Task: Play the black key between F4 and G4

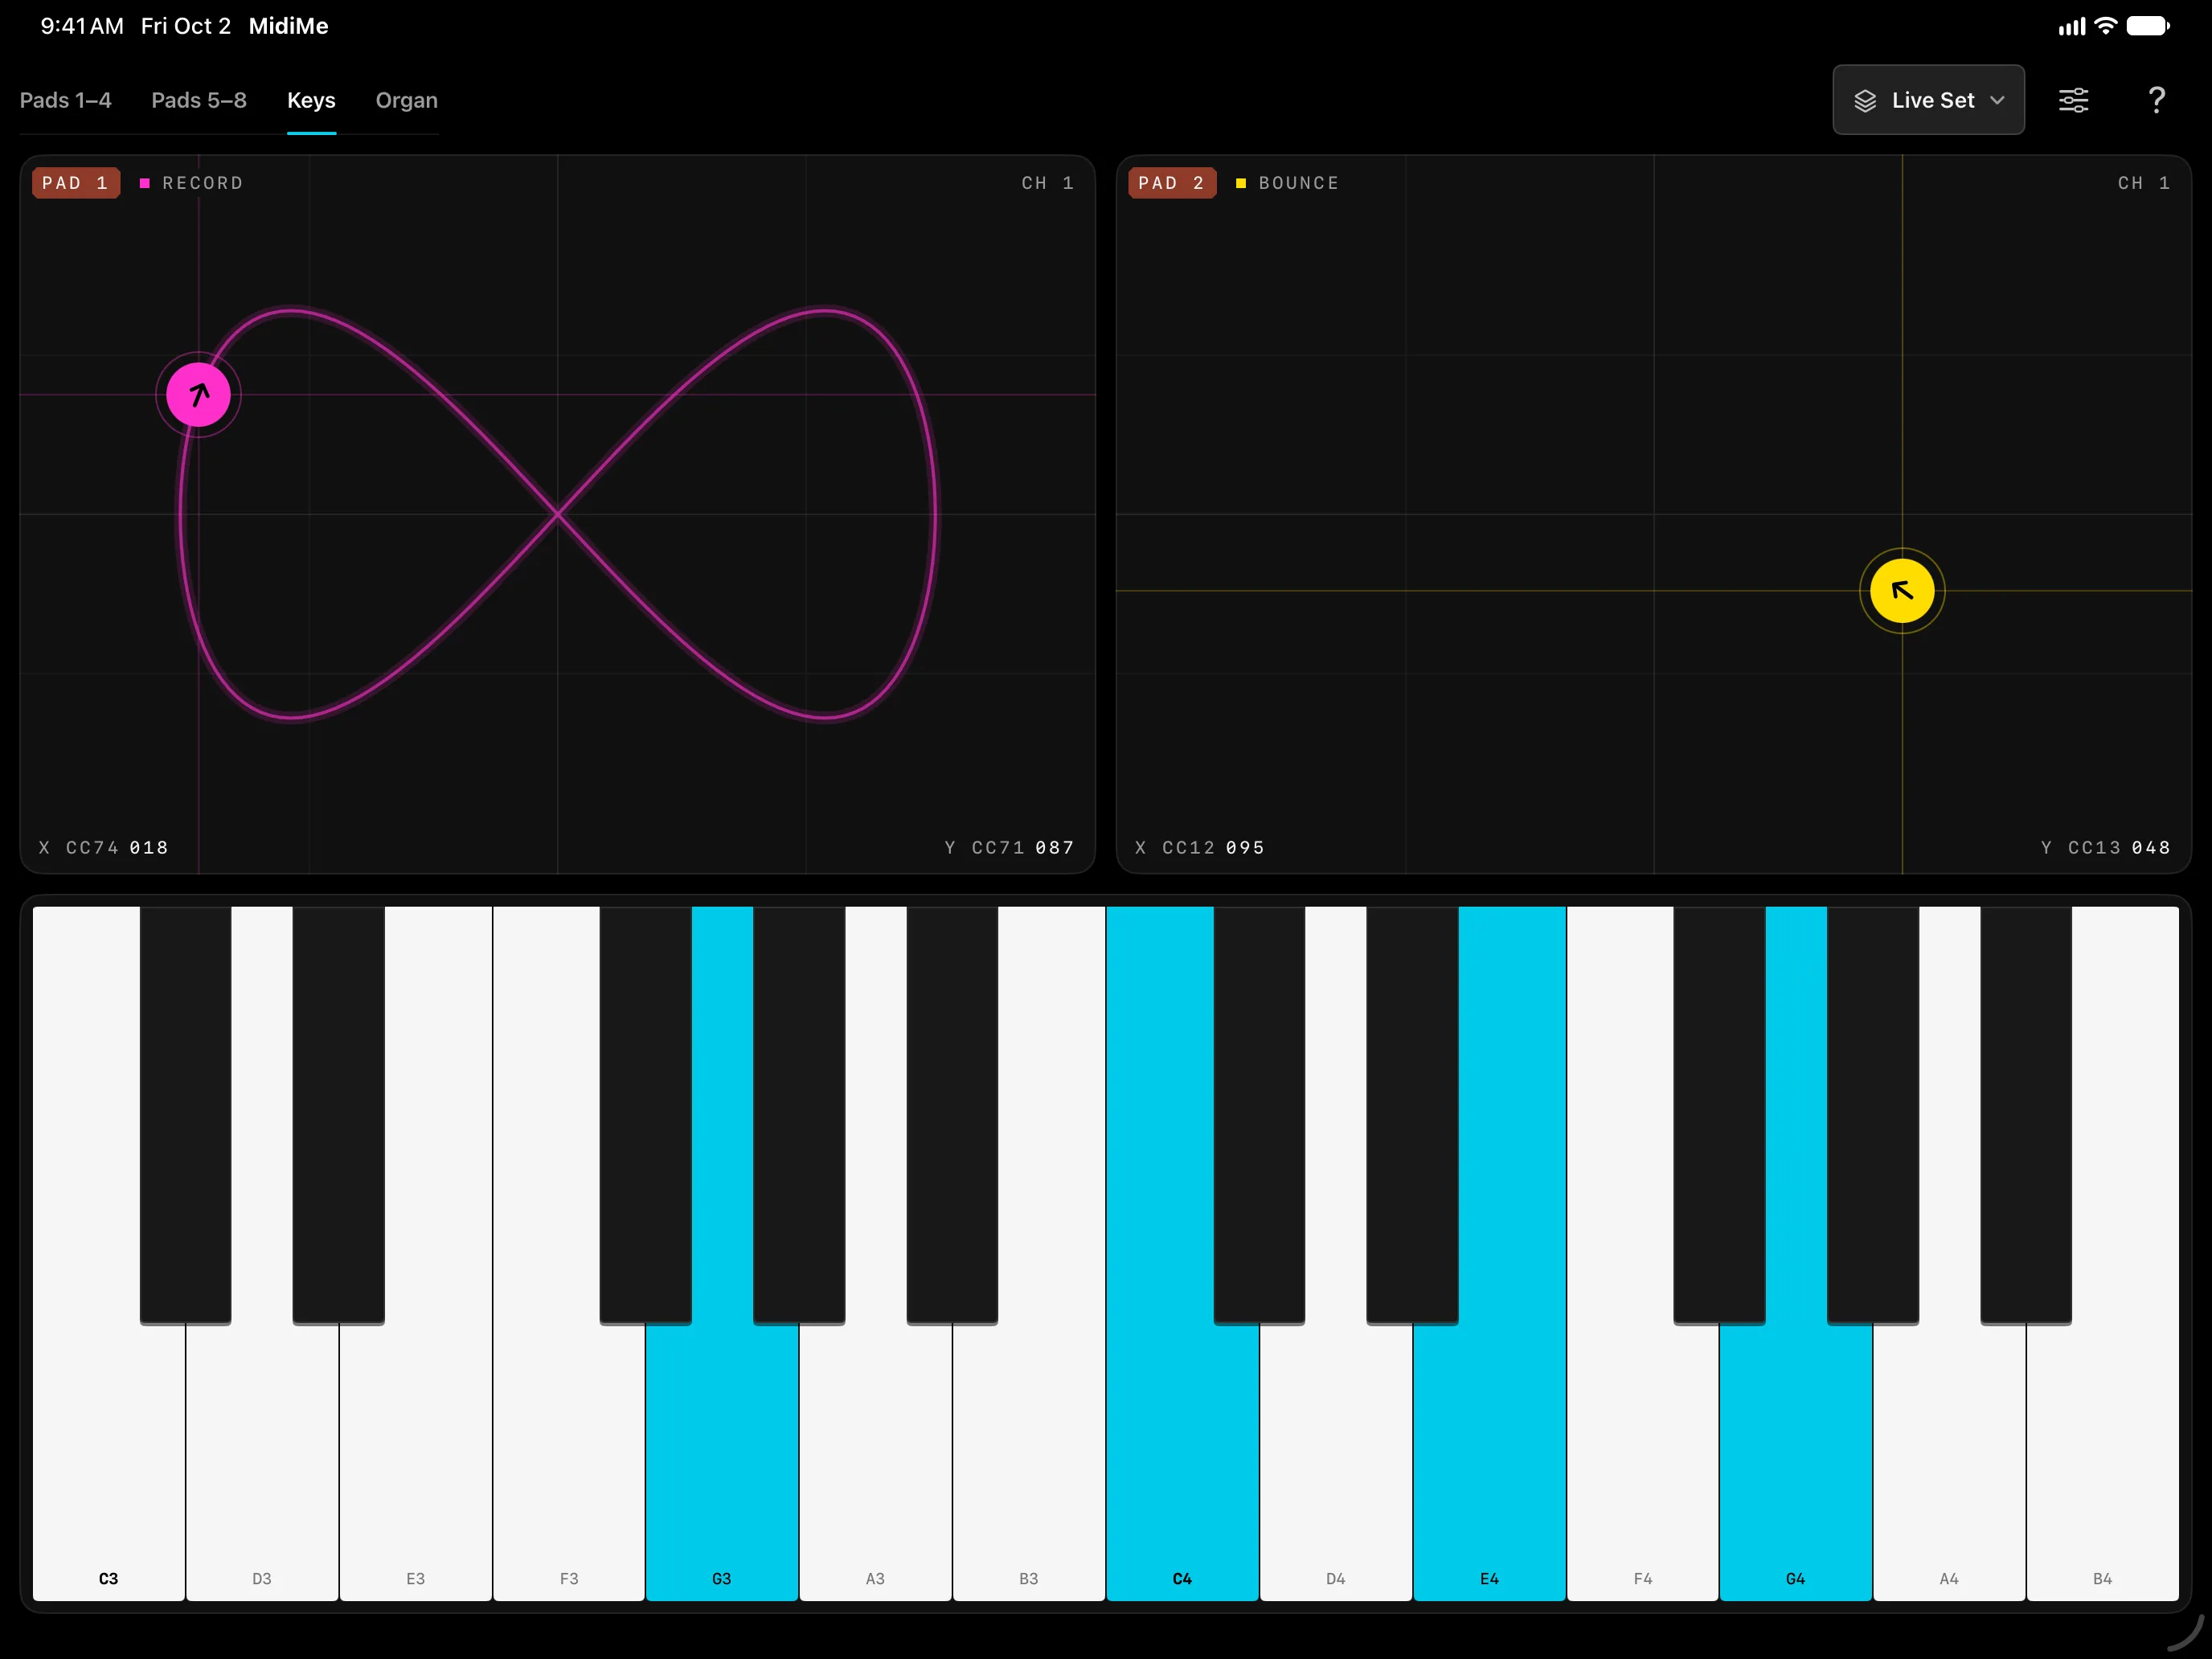Action: point(1719,1115)
